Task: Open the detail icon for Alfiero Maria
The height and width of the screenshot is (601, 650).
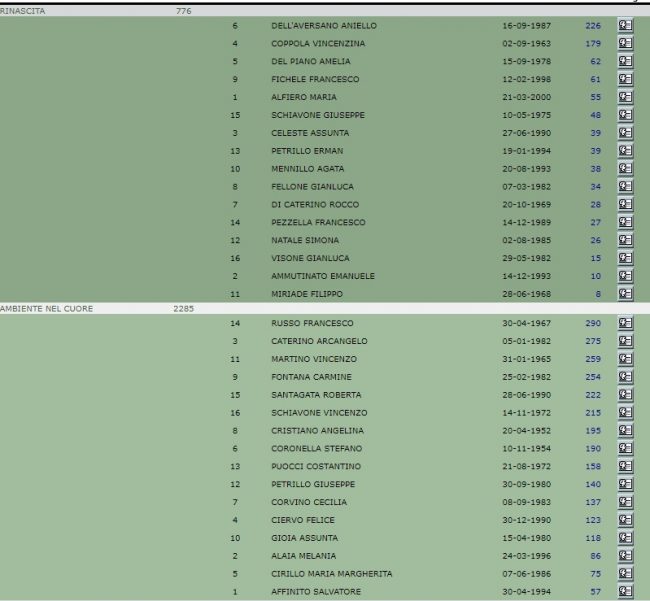Action: point(625,97)
